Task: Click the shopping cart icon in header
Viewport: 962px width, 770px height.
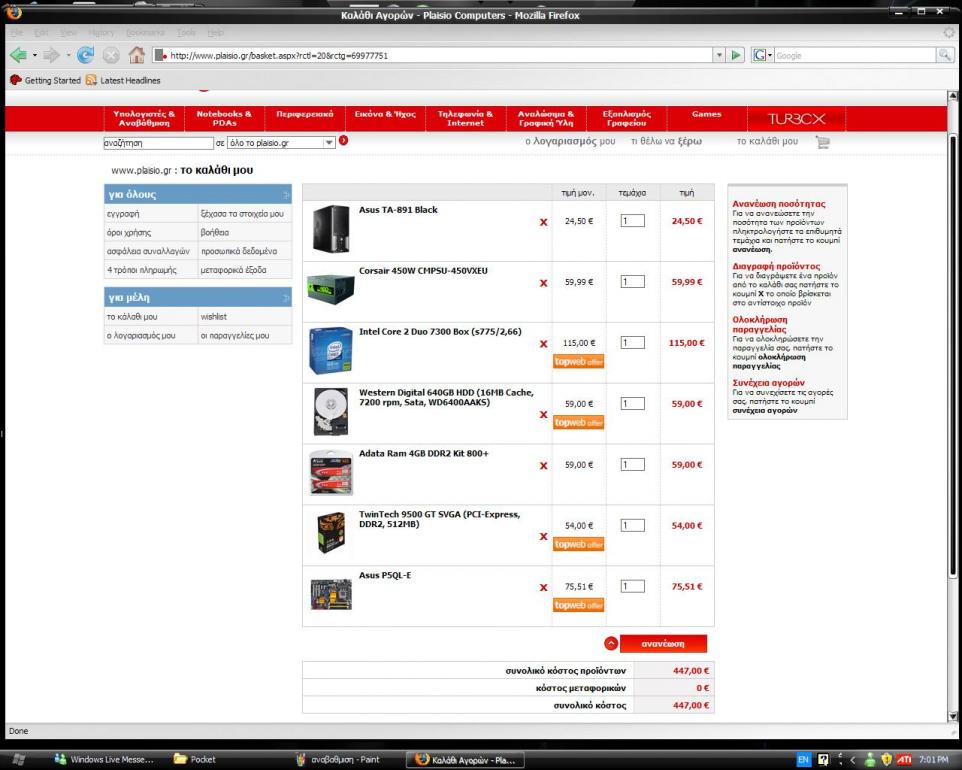Action: [x=823, y=142]
